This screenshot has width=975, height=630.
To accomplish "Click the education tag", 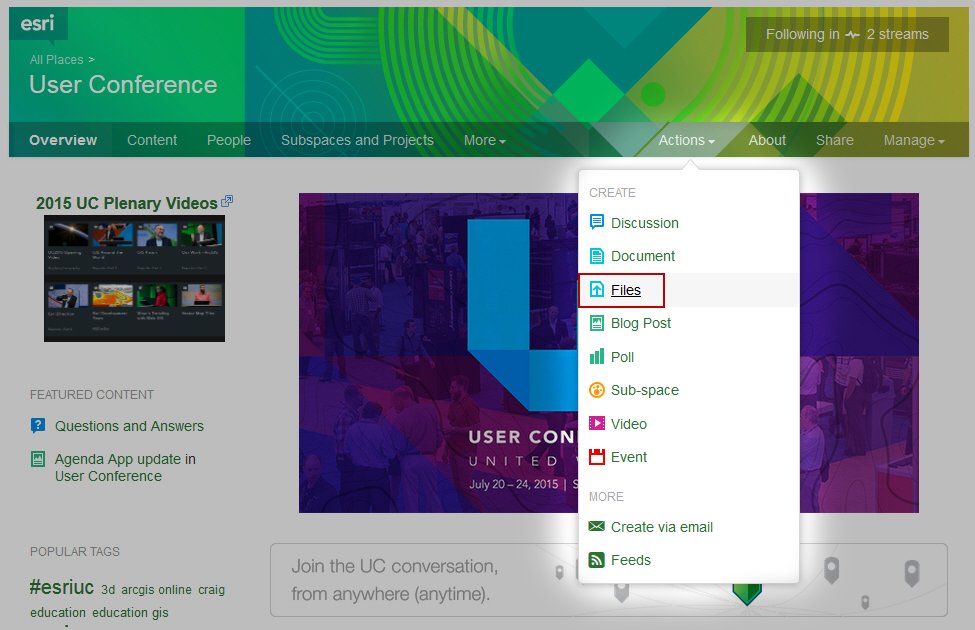I will pyautogui.click(x=58, y=613).
